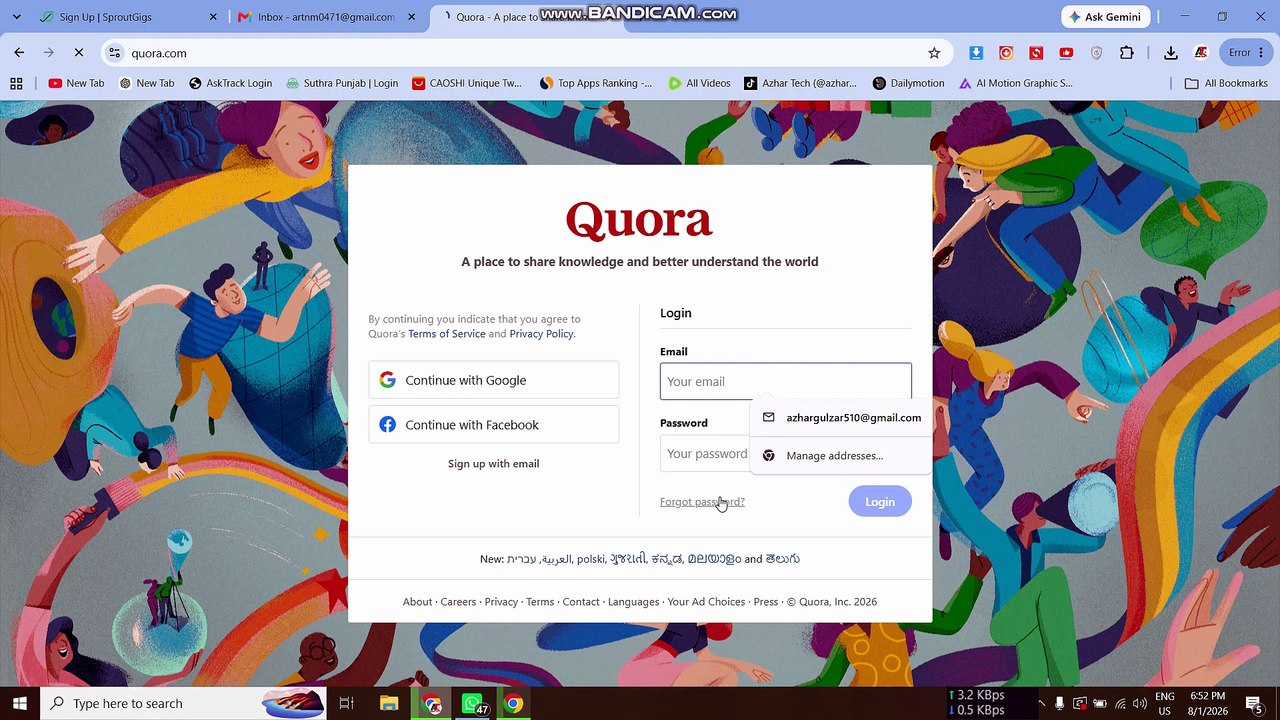The height and width of the screenshot is (720, 1280).
Task: Open the red sync-arrows extension icon
Action: click(x=1036, y=53)
